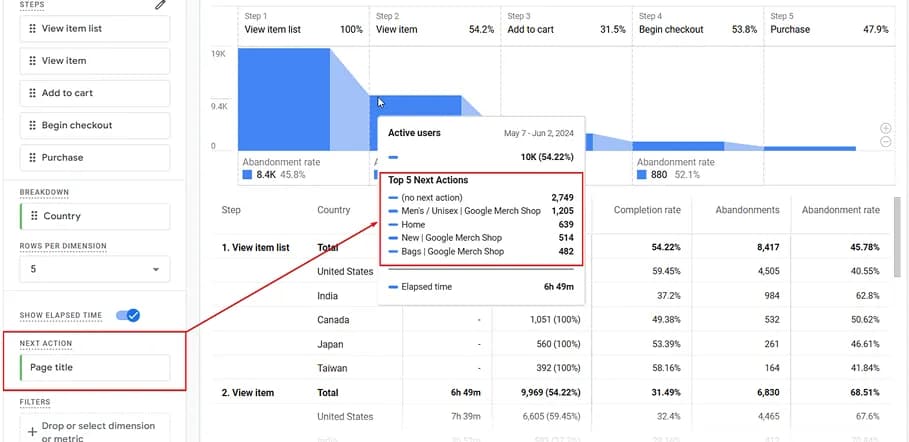Click the zoom out minus icon beside chart
This screenshot has height=442, width=909.
(886, 142)
